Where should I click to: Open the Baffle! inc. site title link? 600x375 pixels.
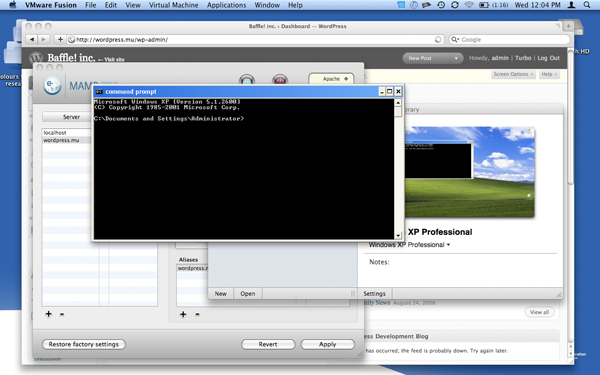71,57
